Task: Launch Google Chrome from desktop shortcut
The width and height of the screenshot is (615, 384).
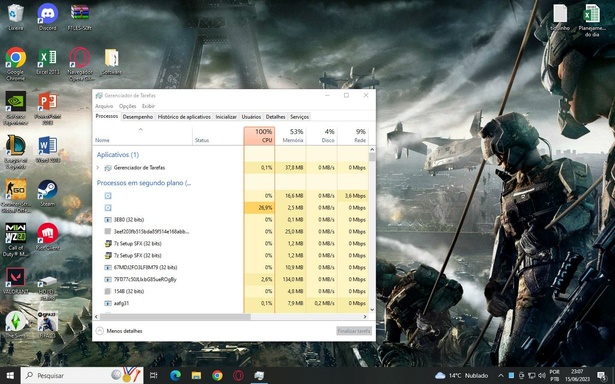Action: 15,64
